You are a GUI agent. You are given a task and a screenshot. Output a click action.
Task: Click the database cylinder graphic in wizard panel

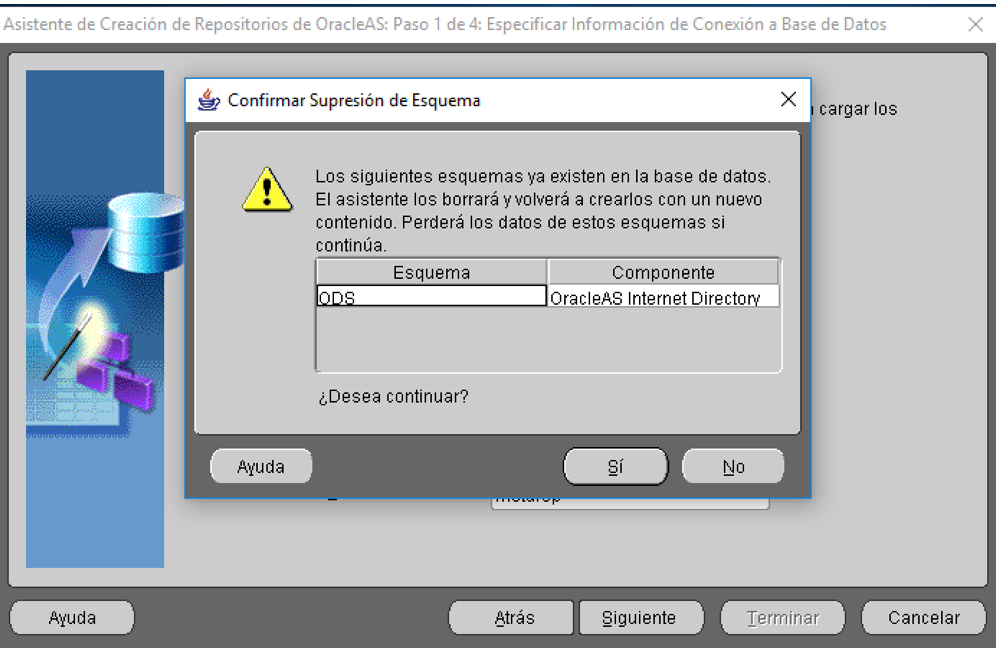pos(143,232)
